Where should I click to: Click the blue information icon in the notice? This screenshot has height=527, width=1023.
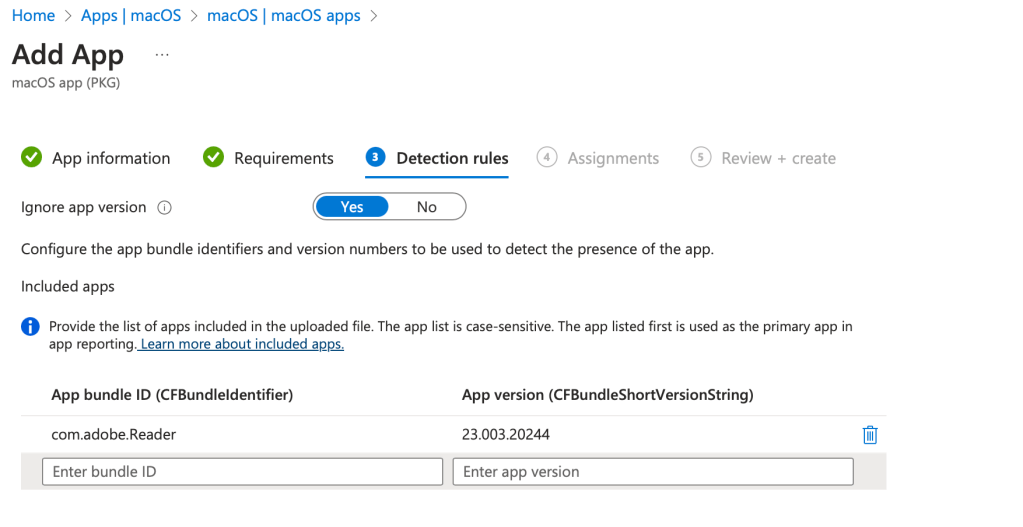(31, 327)
